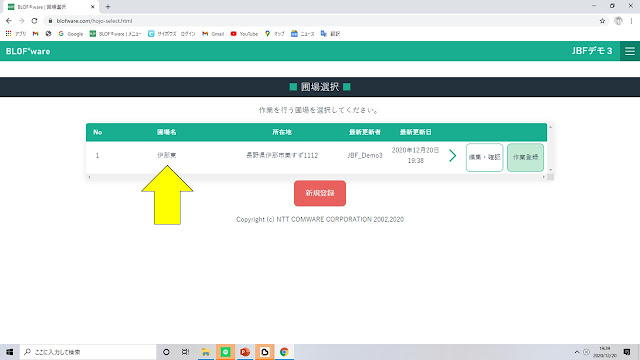Open a new browser tab with plus
This screenshot has width=640, height=360.
point(108,7)
